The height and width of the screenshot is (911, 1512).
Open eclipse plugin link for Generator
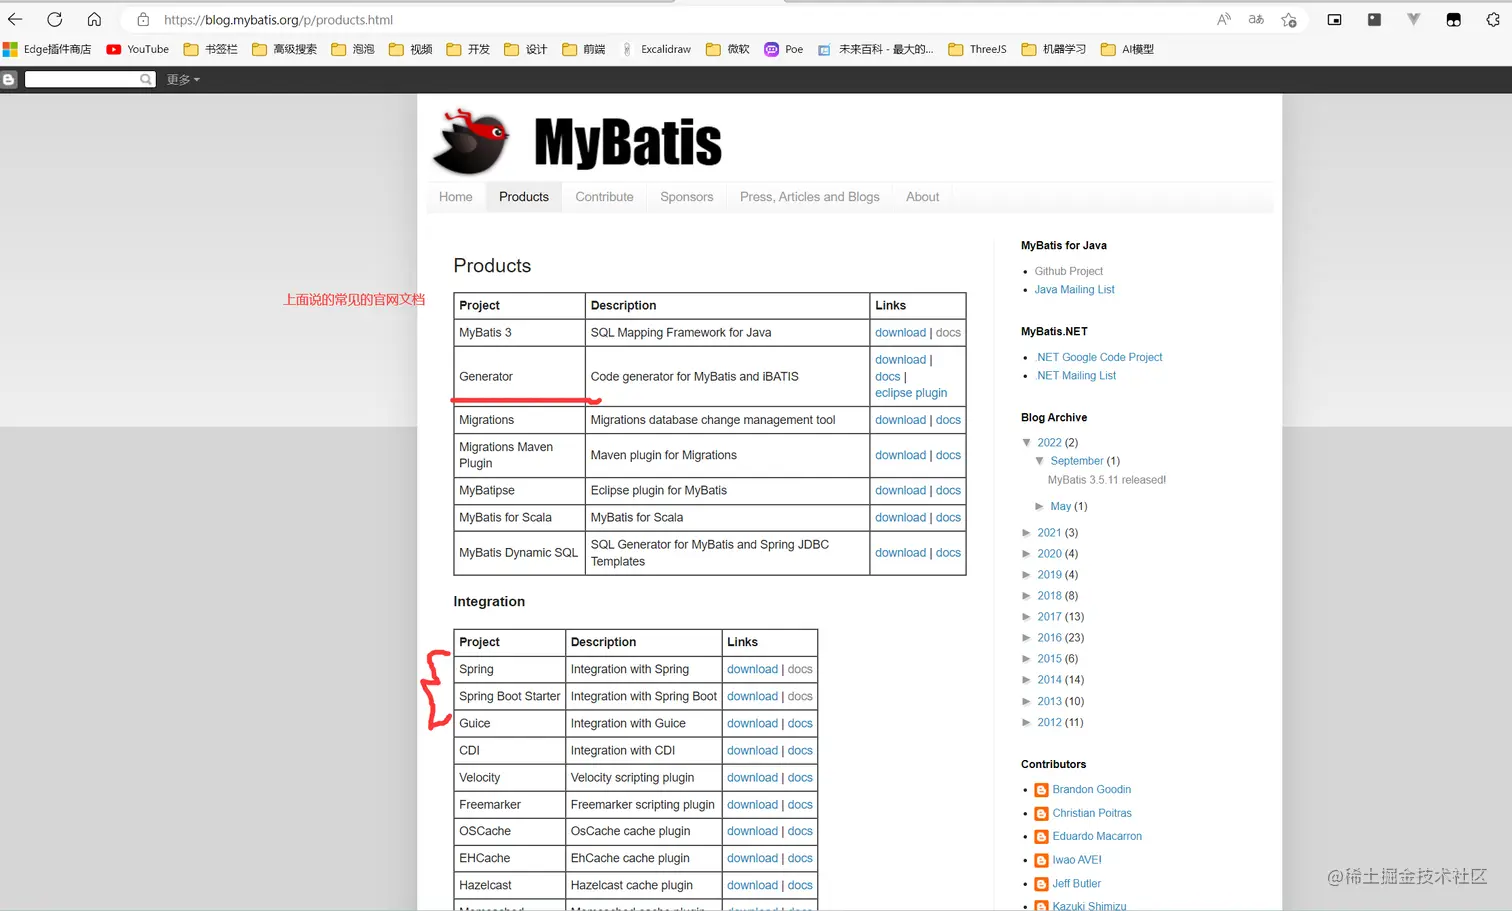click(911, 393)
